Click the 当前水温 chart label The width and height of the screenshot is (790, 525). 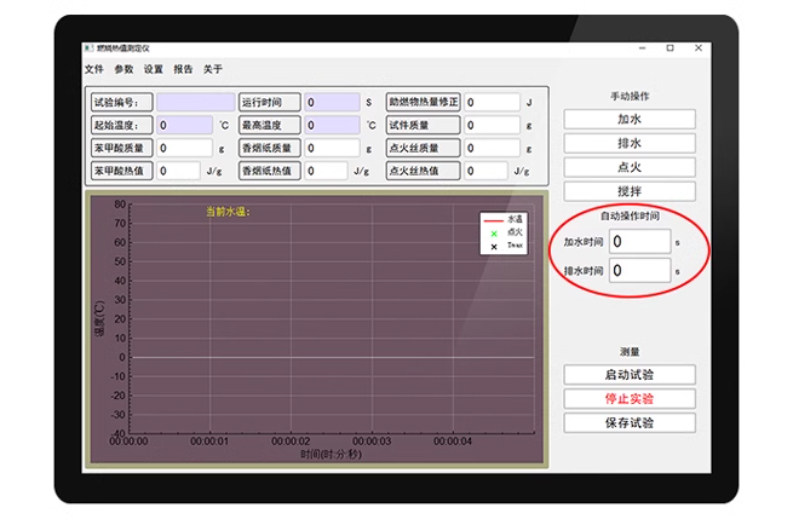point(228,212)
